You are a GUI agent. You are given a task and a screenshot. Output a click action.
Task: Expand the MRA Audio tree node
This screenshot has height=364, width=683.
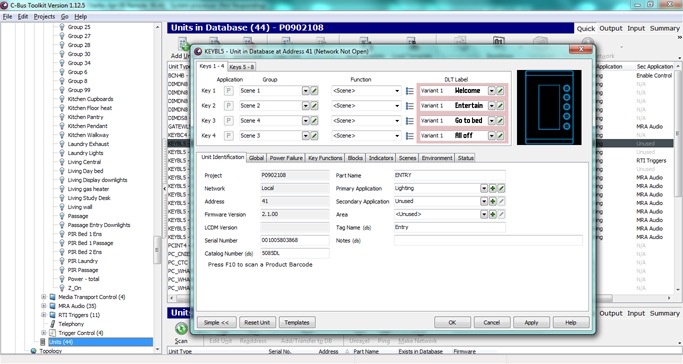[x=44, y=306]
